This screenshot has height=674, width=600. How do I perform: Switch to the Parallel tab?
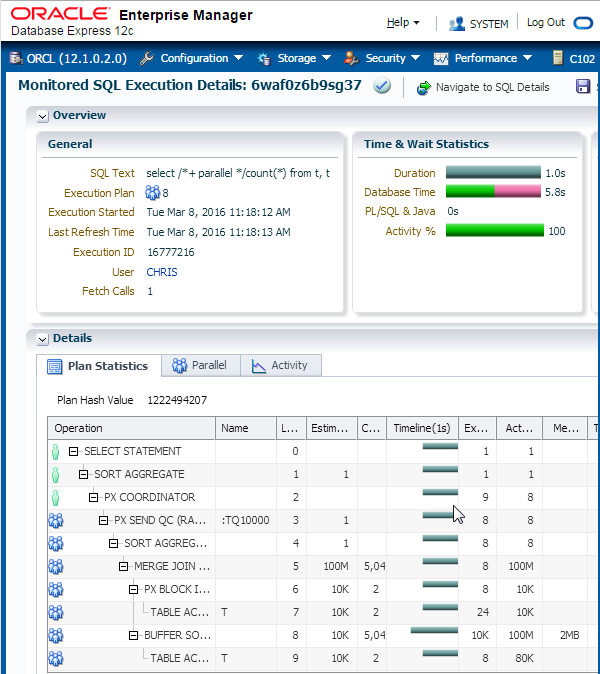(x=201, y=365)
